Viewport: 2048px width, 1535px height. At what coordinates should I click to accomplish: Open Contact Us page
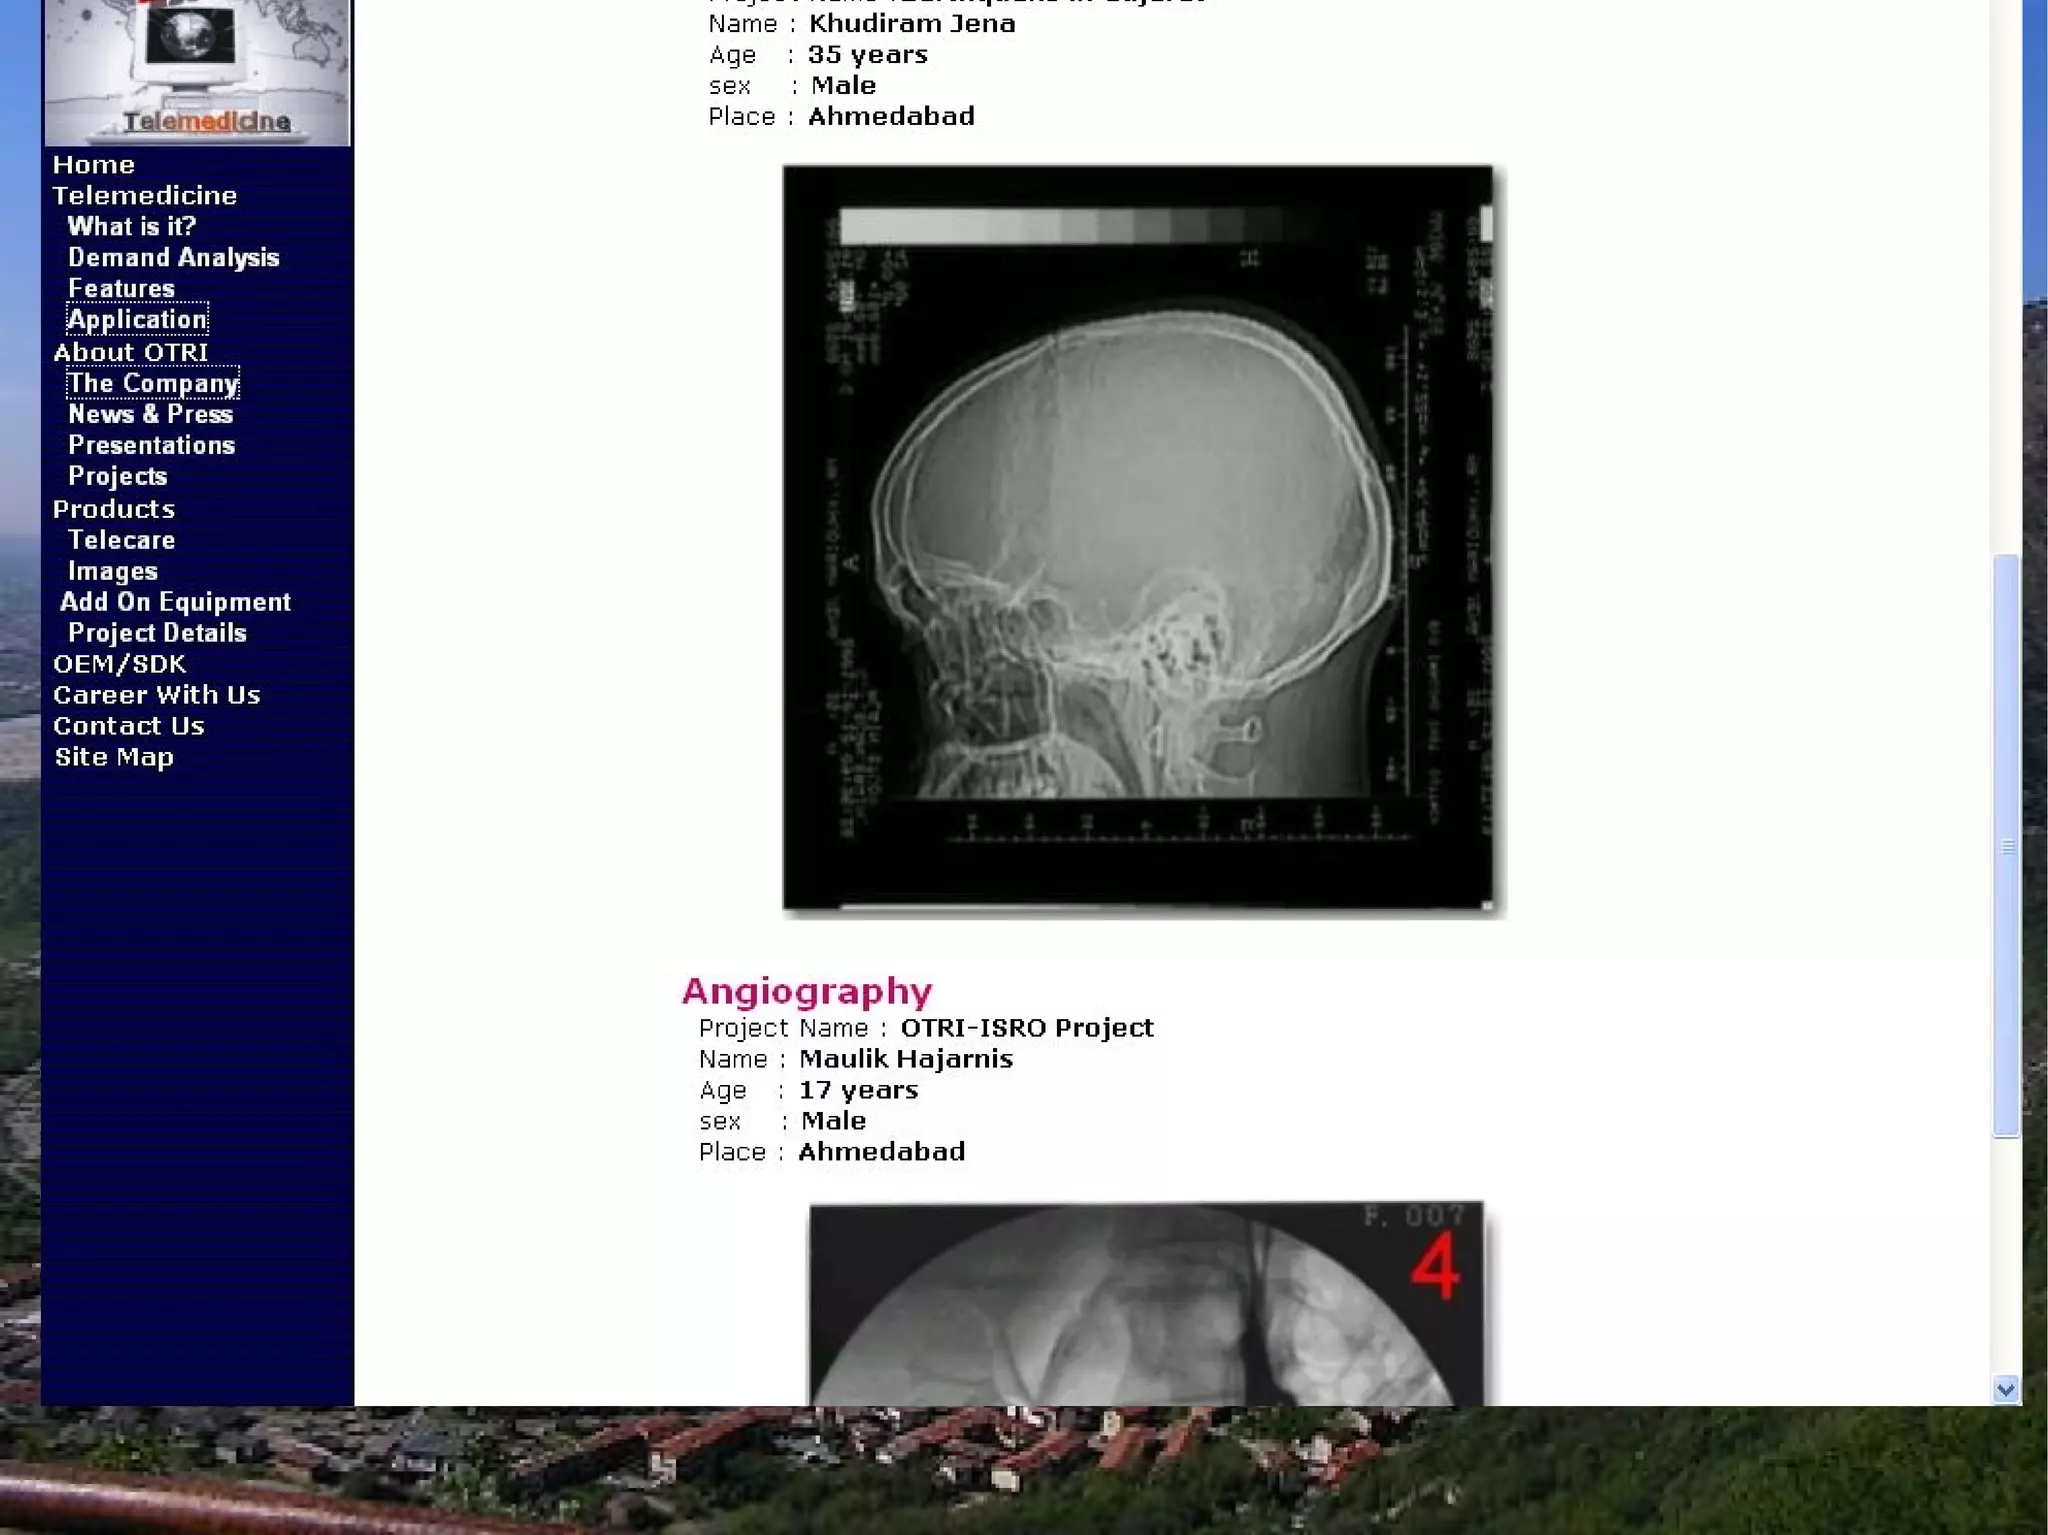click(x=128, y=726)
